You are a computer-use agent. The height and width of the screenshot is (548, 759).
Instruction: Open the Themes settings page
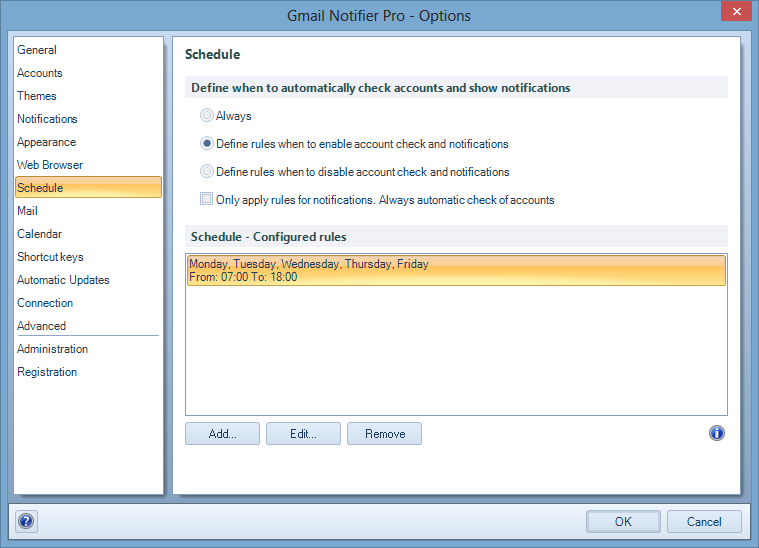pyautogui.click(x=37, y=96)
